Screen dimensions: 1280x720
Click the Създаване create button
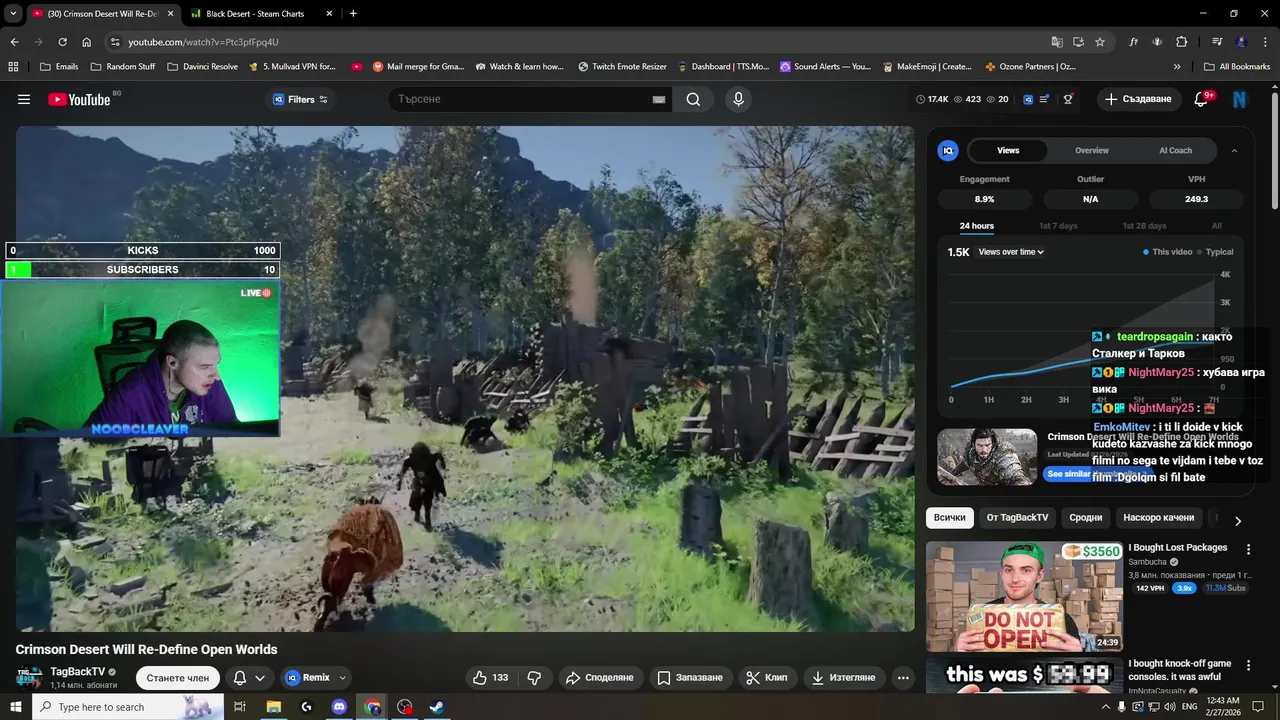pyautogui.click(x=1139, y=99)
